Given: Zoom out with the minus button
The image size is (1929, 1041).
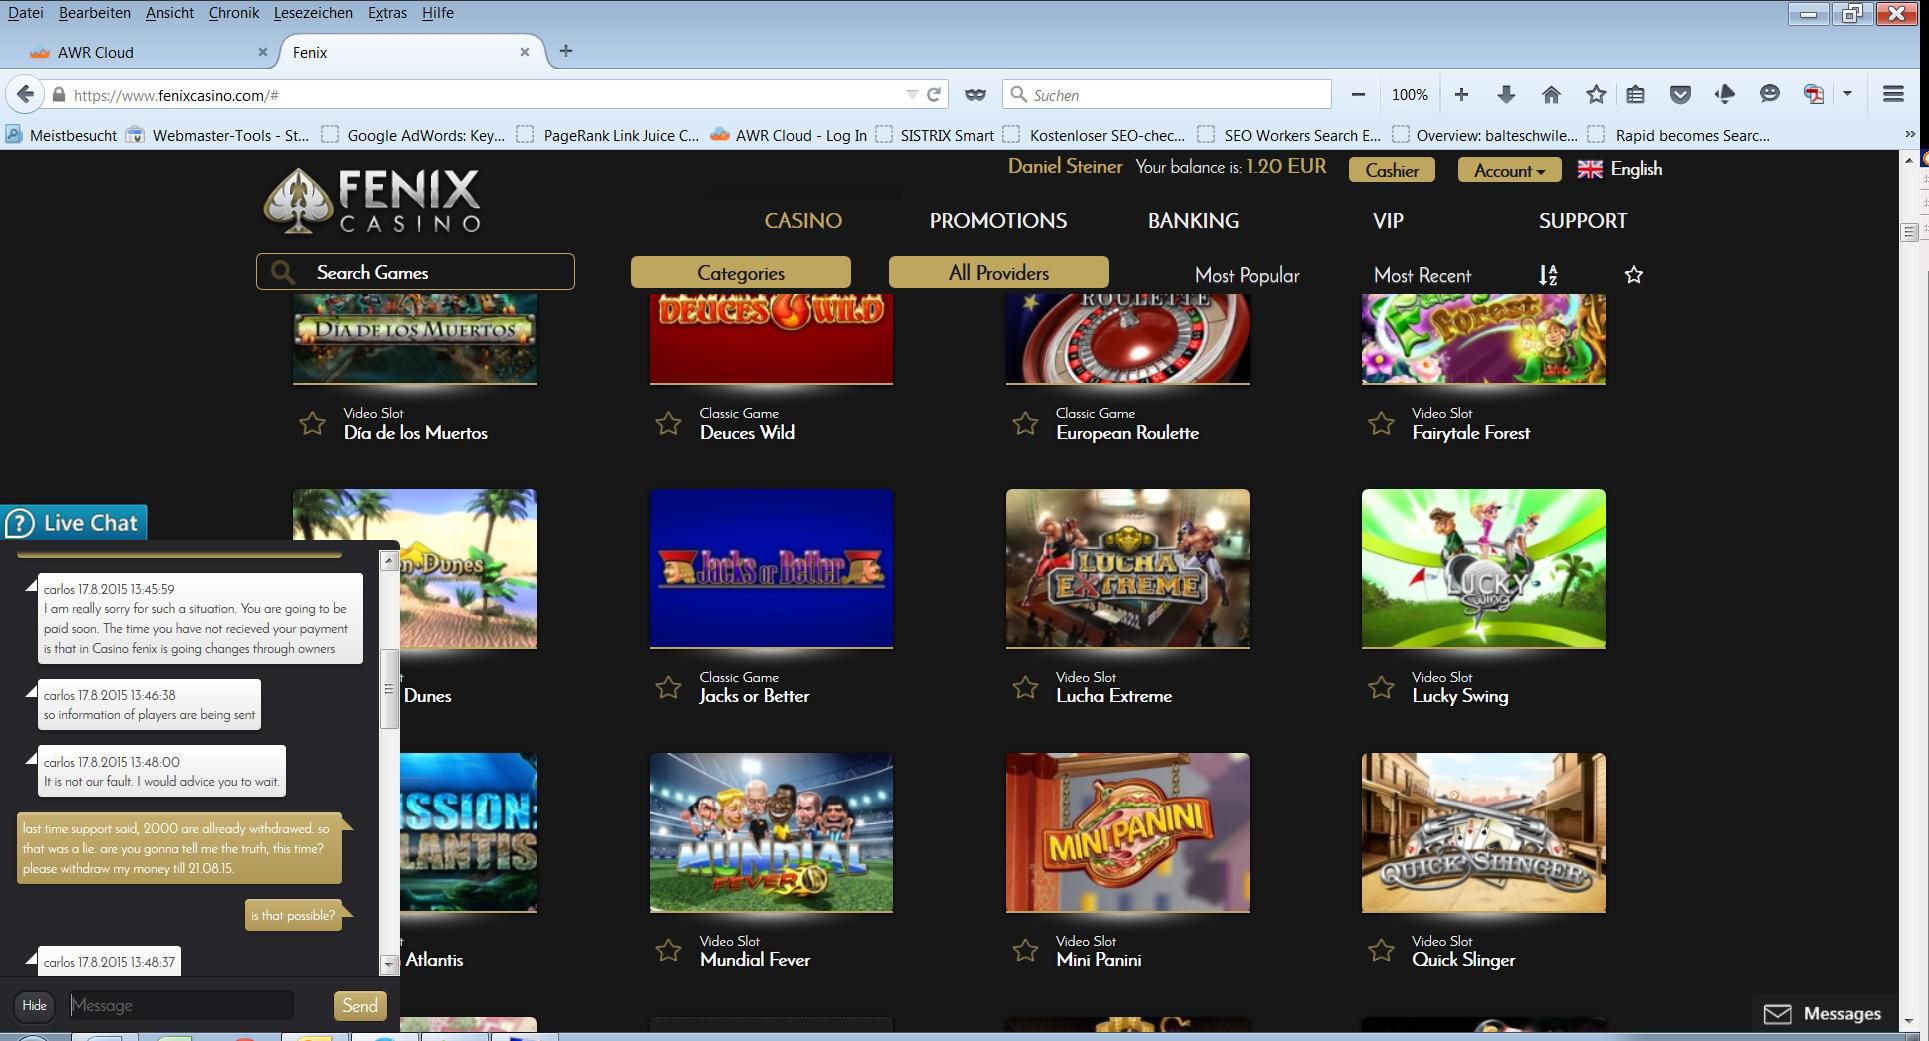Looking at the screenshot, I should click(1358, 94).
